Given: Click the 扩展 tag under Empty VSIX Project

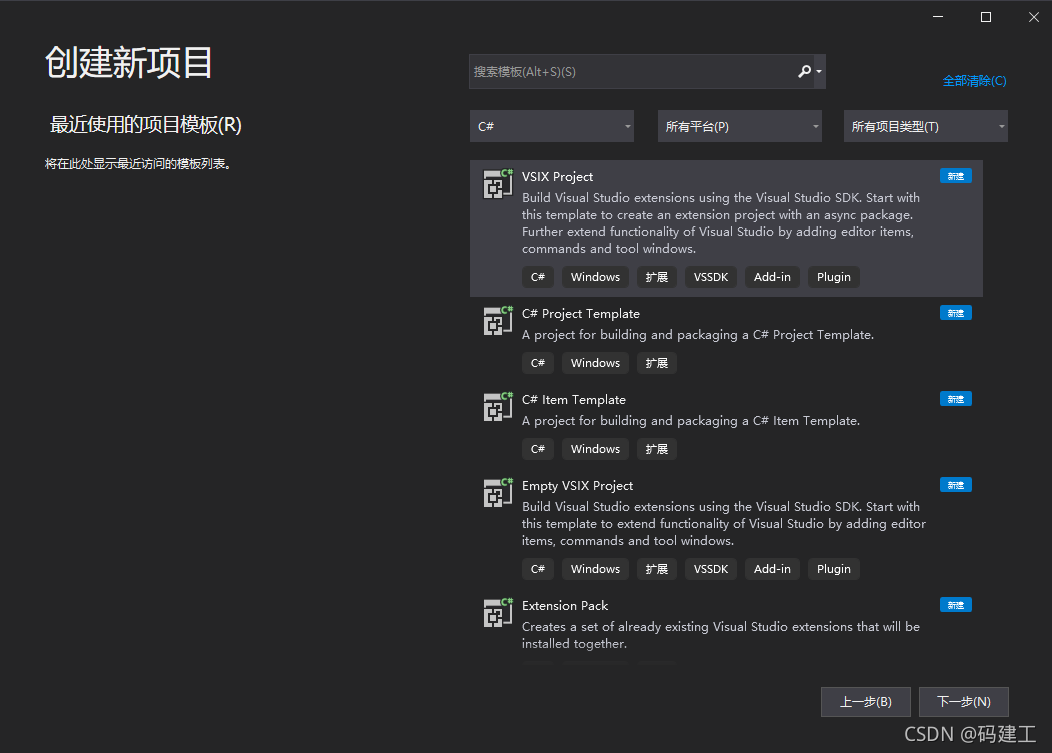Looking at the screenshot, I should (657, 568).
